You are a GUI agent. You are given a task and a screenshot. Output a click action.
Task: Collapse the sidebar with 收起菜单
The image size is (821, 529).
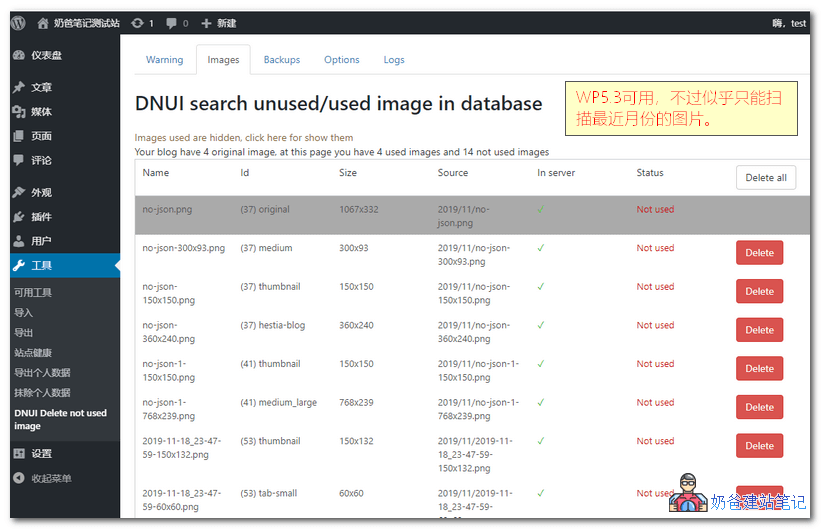tap(50, 478)
